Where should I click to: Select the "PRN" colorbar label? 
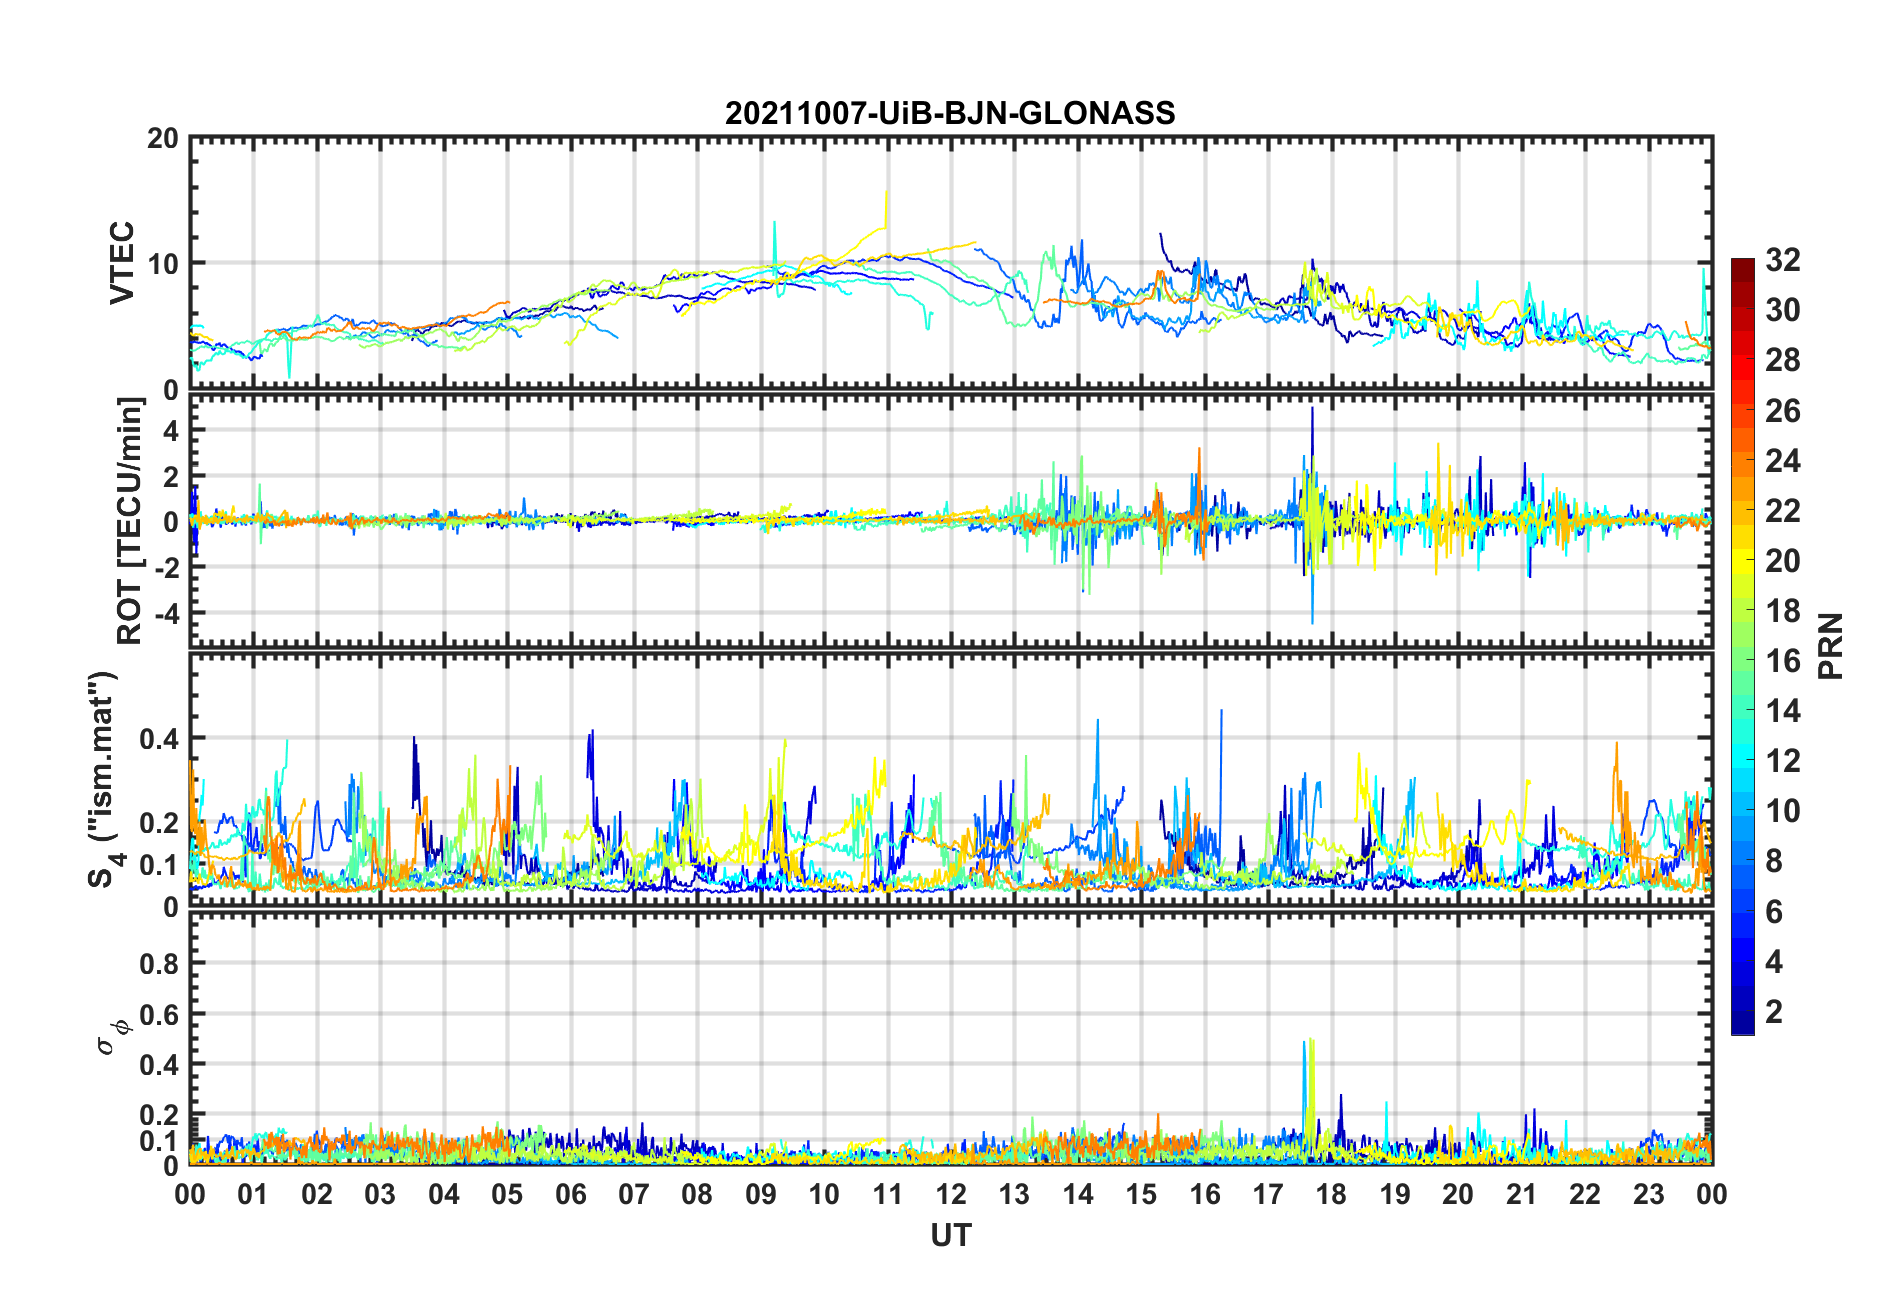1831,646
